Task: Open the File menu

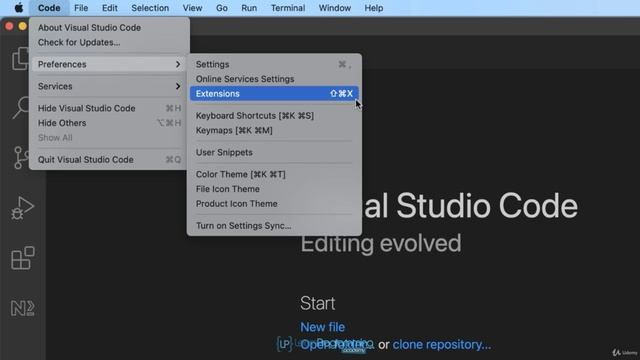Action: (x=81, y=8)
